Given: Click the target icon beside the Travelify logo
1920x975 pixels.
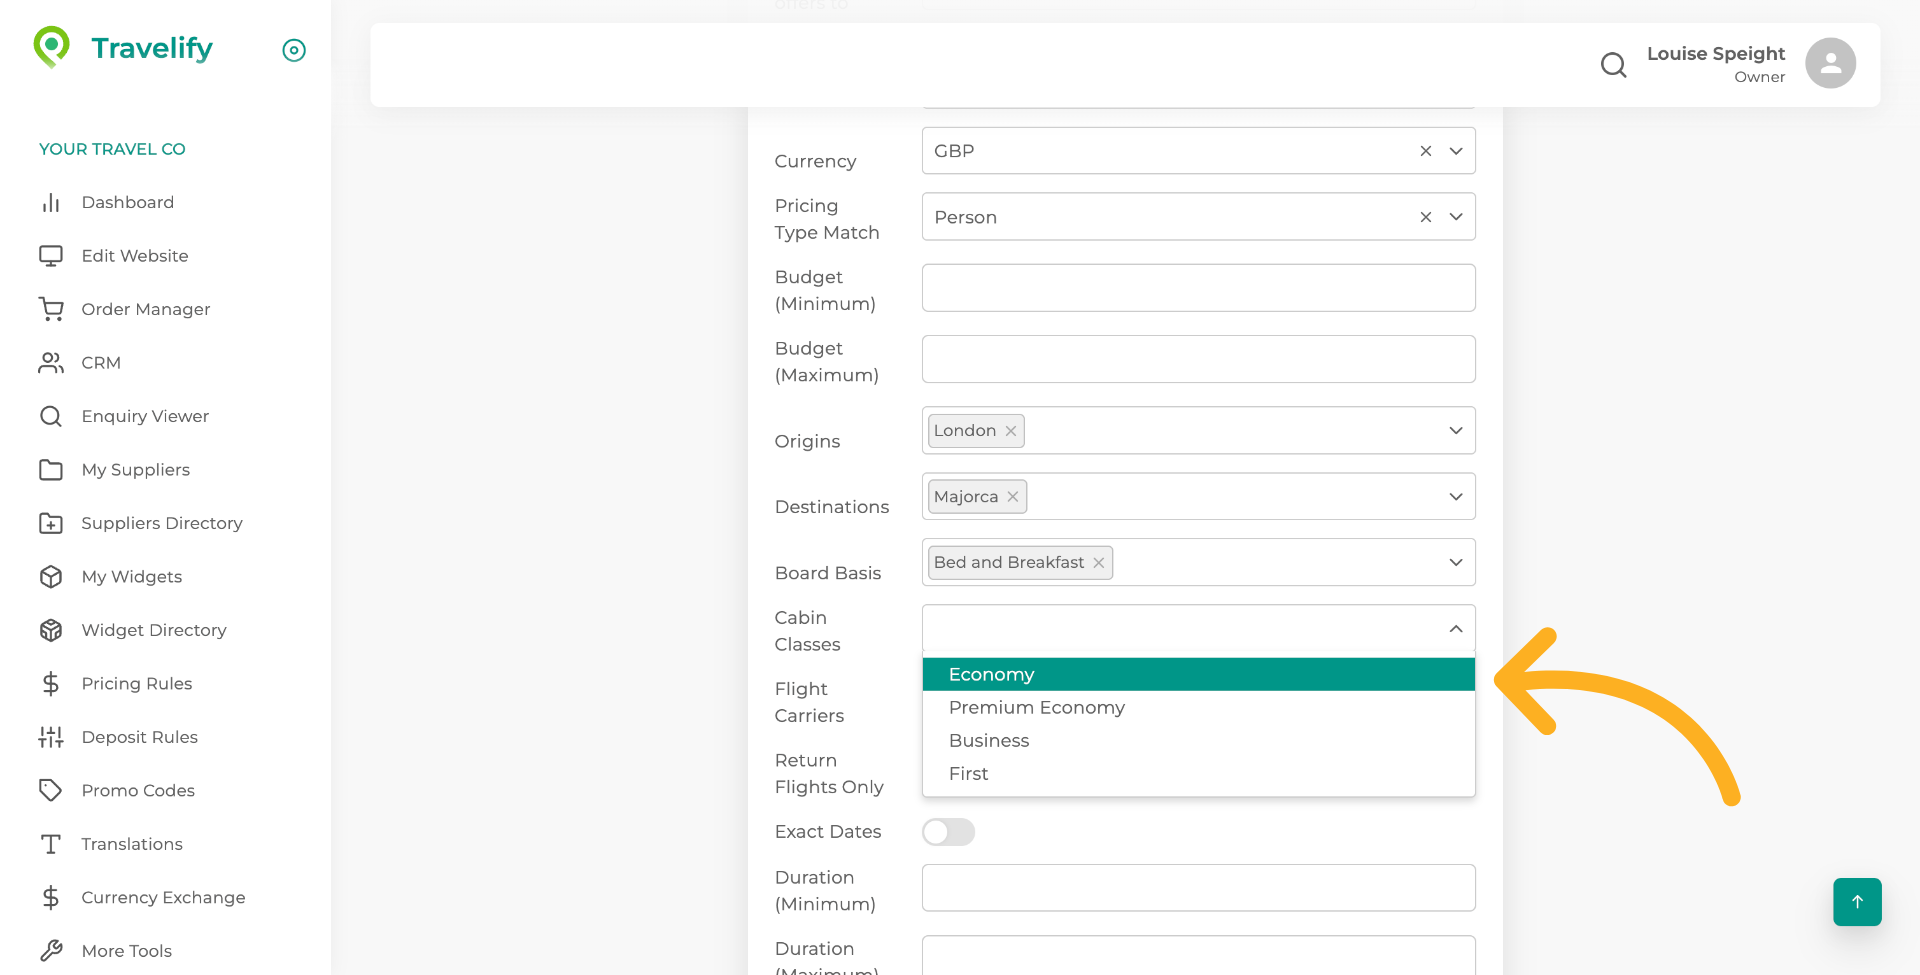Looking at the screenshot, I should (293, 50).
